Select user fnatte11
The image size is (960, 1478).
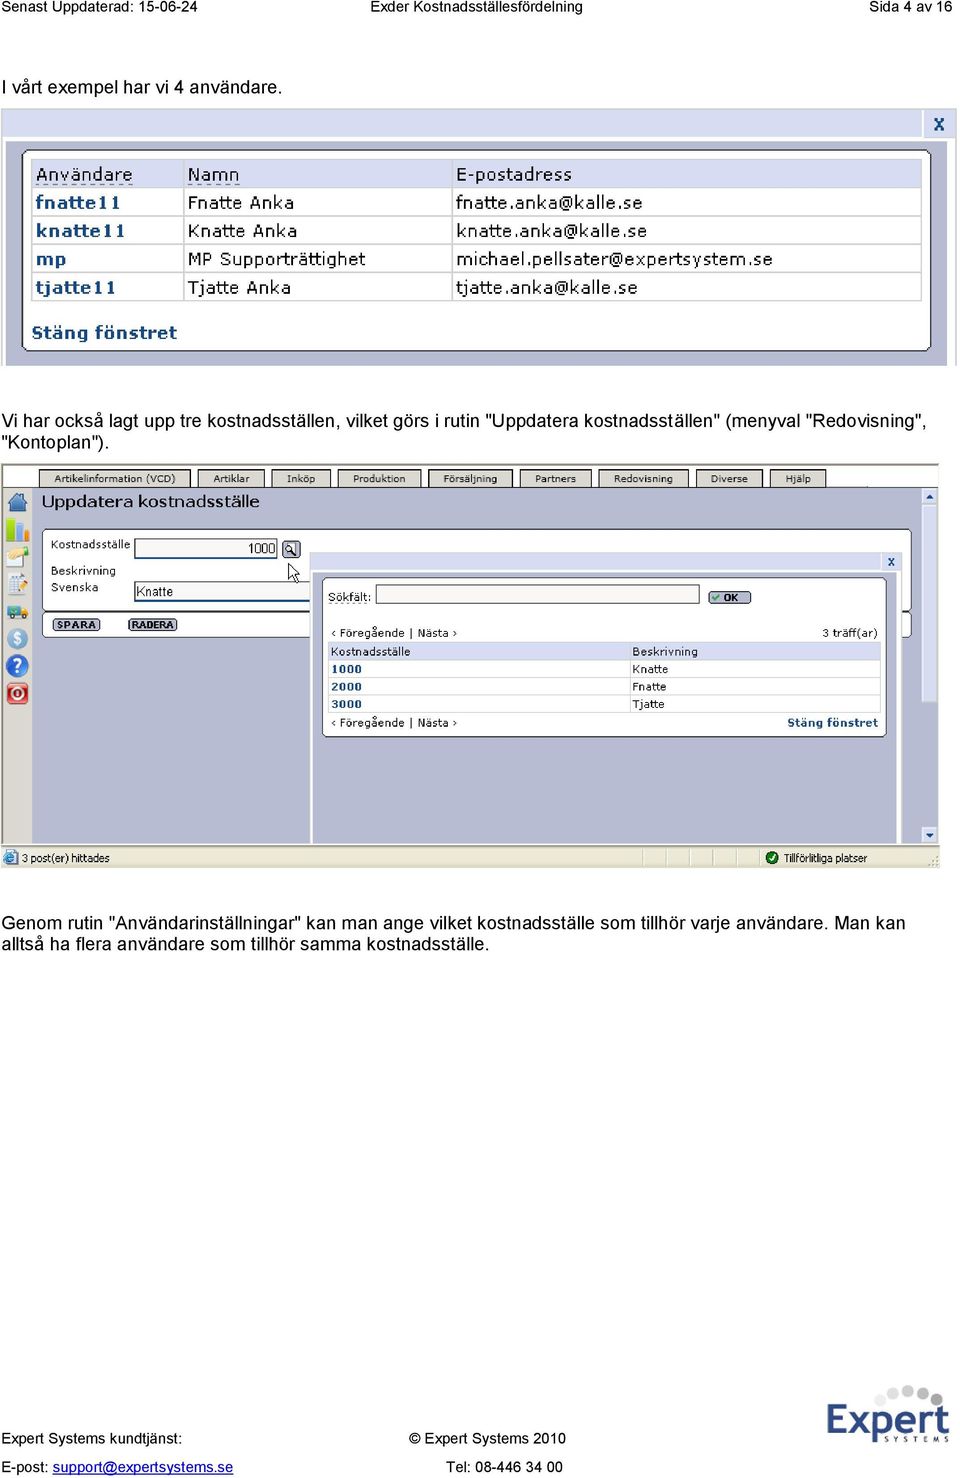click(x=77, y=202)
